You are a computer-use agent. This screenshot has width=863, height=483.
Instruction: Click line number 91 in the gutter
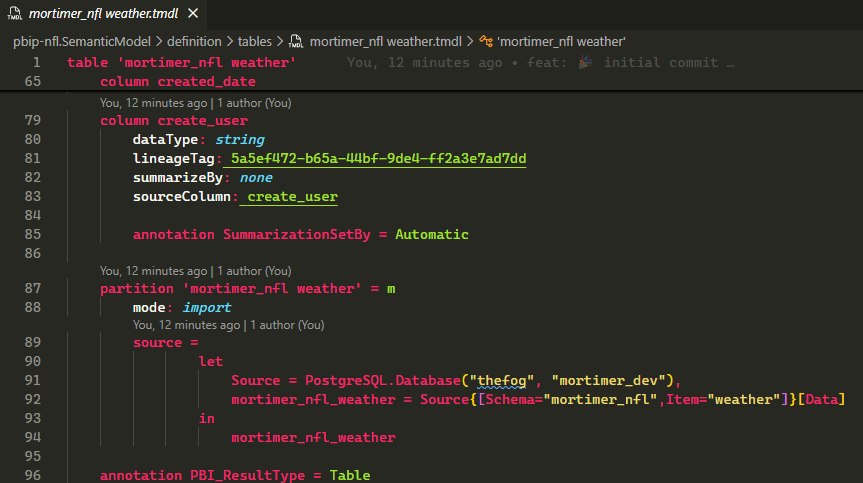coord(32,380)
